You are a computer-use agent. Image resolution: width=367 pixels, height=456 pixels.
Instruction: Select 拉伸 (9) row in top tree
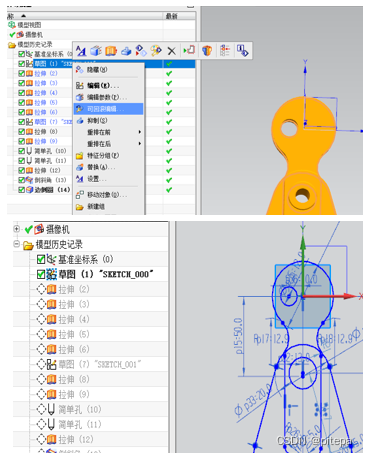pyautogui.click(x=46, y=141)
